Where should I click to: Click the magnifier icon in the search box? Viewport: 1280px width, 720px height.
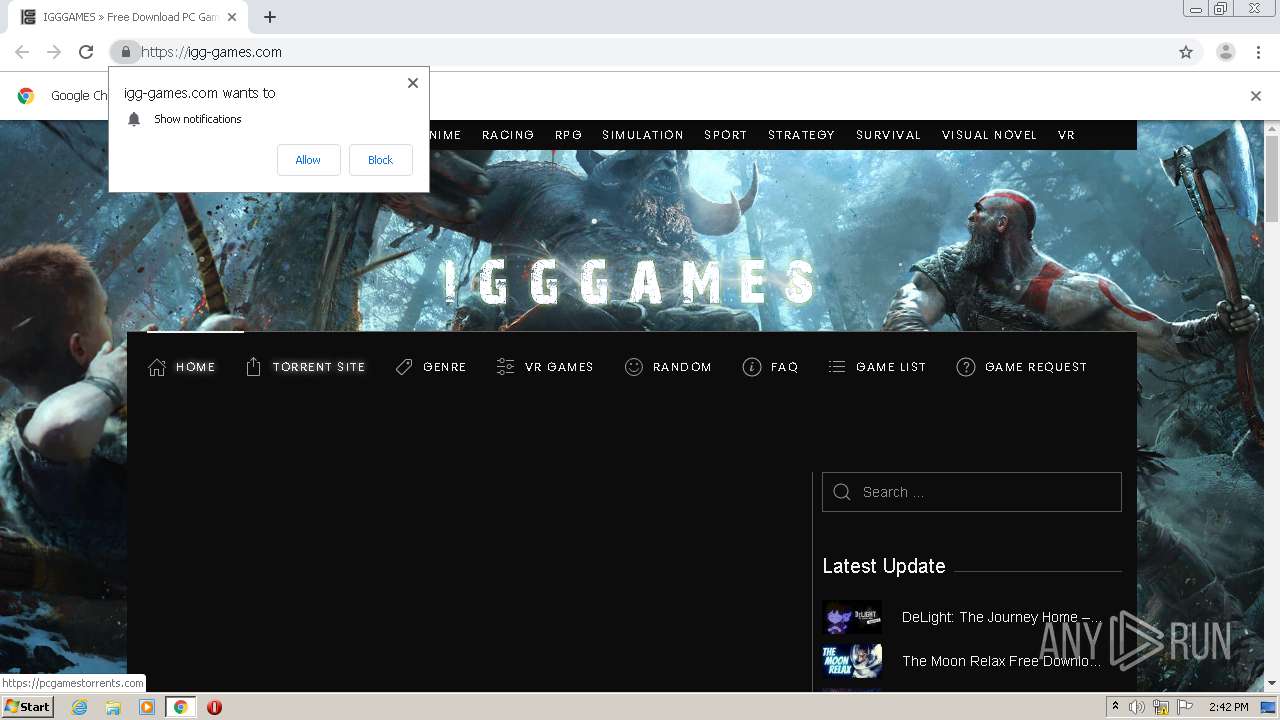[x=842, y=492]
